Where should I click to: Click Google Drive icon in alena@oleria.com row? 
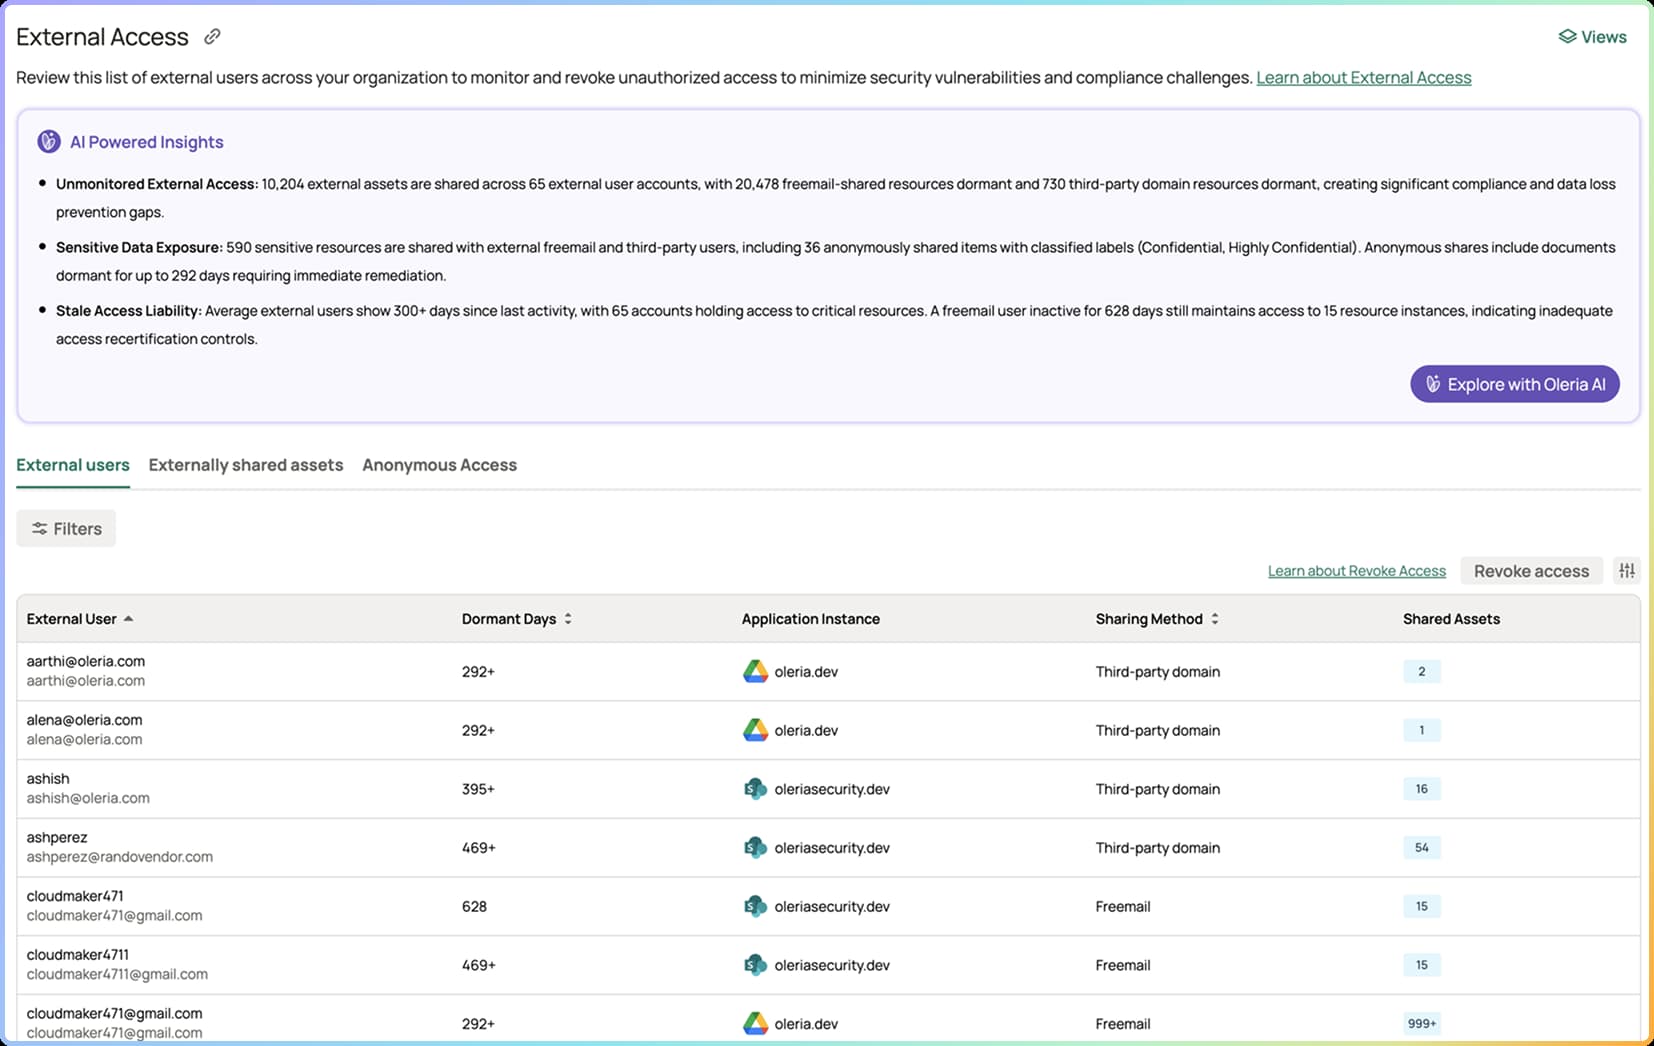[755, 731]
